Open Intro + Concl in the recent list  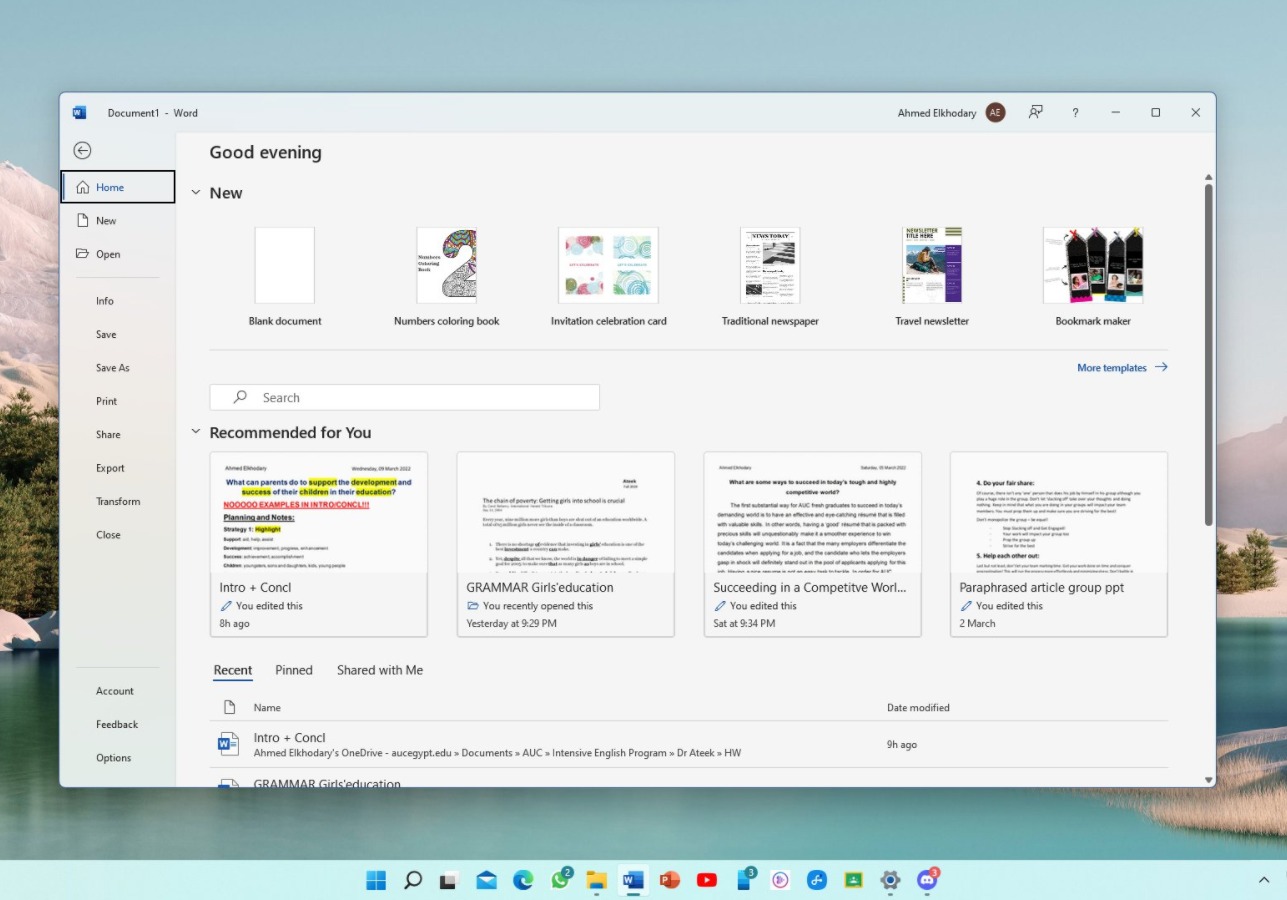point(689,744)
